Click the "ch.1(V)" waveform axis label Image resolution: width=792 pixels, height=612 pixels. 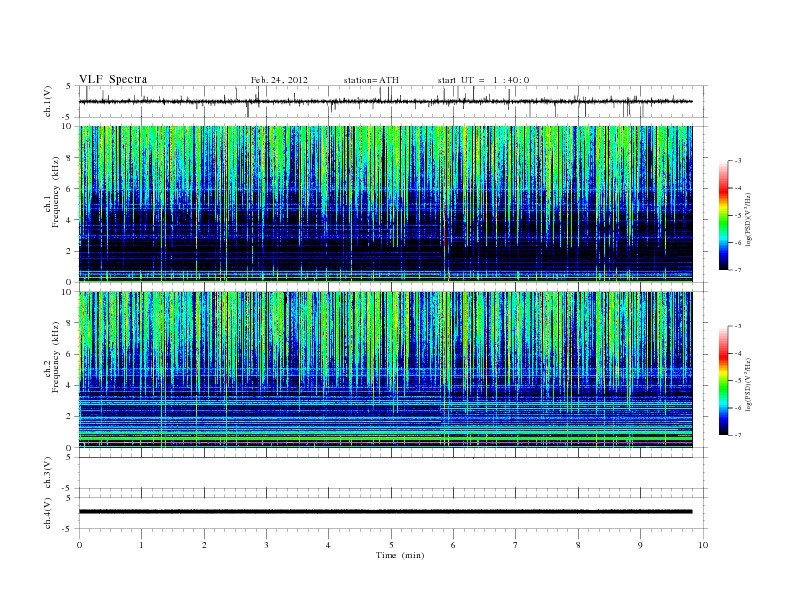pyautogui.click(x=47, y=101)
